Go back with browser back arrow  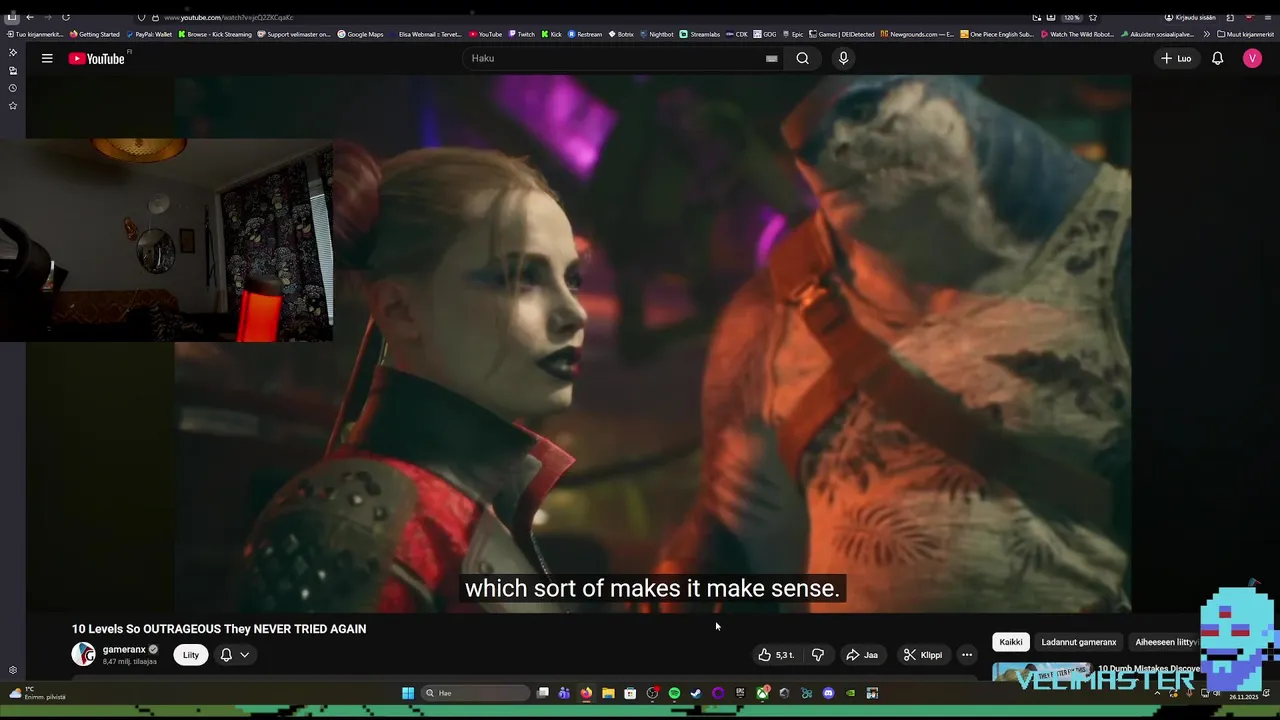pyautogui.click(x=29, y=17)
